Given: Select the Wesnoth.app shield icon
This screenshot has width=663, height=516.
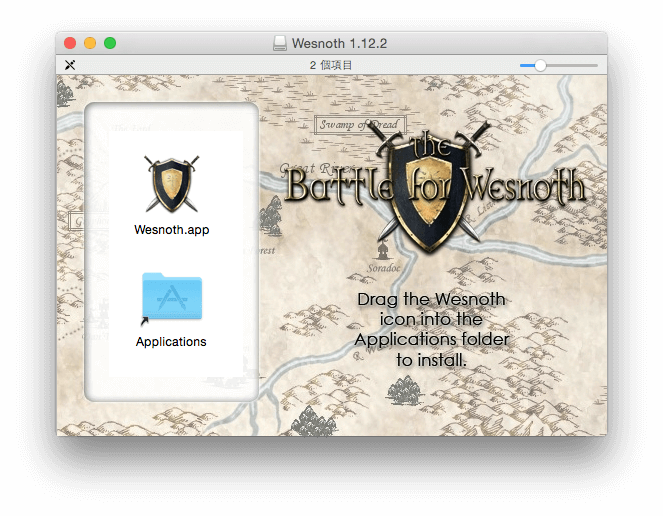Looking at the screenshot, I should pos(172,184).
